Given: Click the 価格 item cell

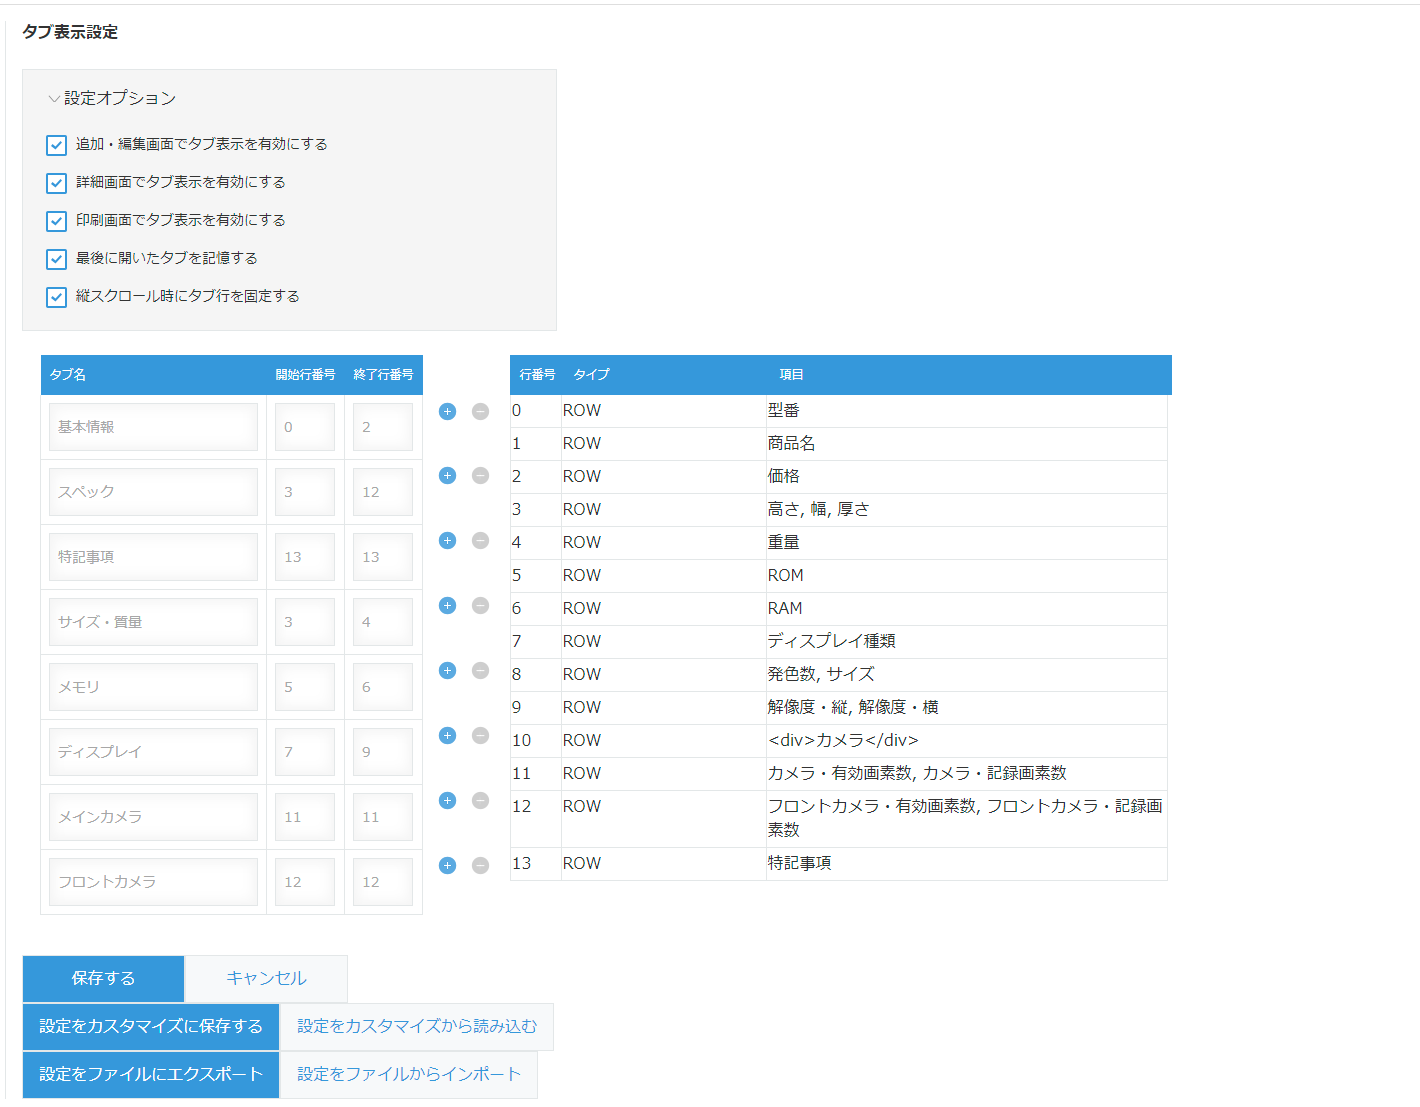Looking at the screenshot, I should [x=966, y=477].
